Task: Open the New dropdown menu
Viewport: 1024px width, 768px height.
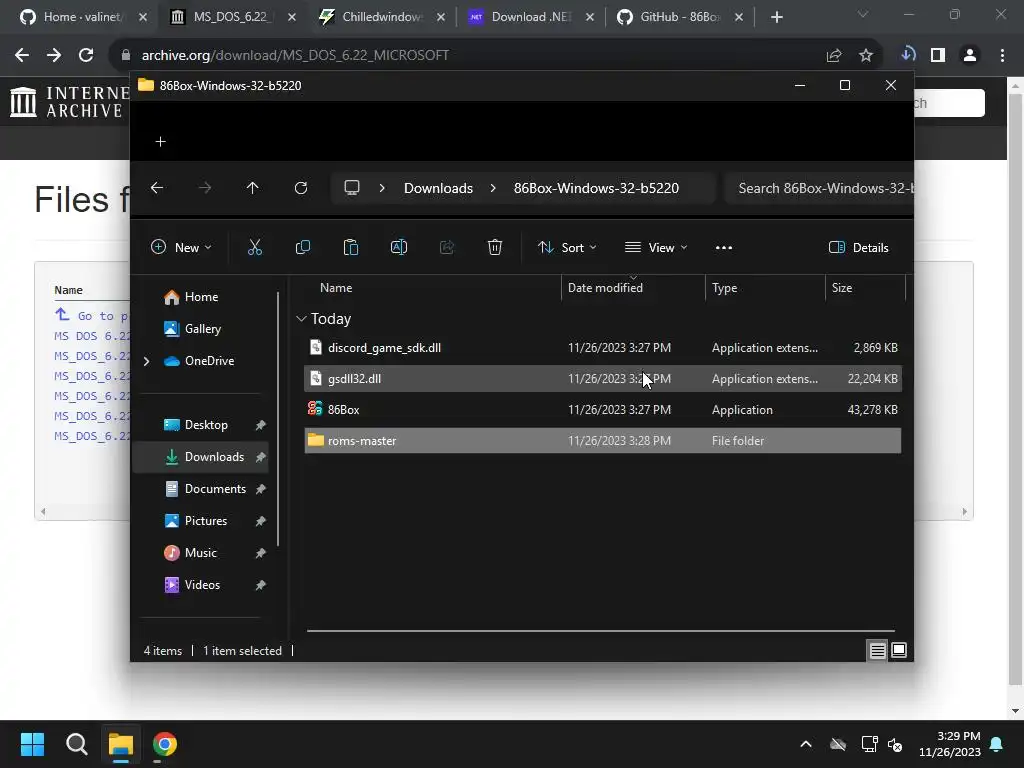Action: click(x=182, y=248)
